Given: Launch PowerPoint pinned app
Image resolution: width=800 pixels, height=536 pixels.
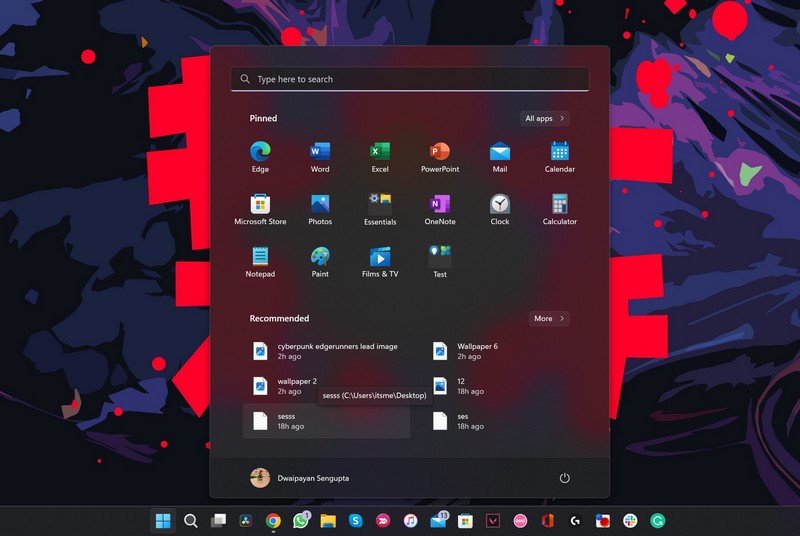Looking at the screenshot, I should 440,156.
